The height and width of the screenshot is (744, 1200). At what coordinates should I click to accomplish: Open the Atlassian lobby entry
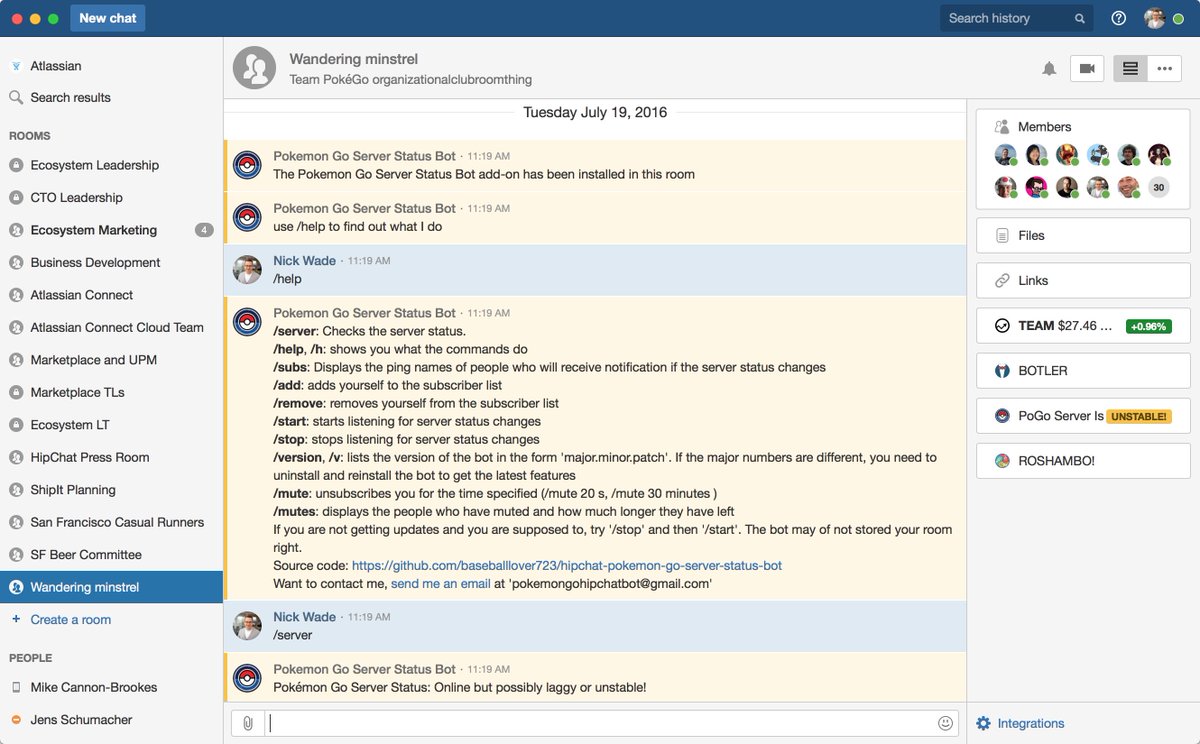[111, 66]
